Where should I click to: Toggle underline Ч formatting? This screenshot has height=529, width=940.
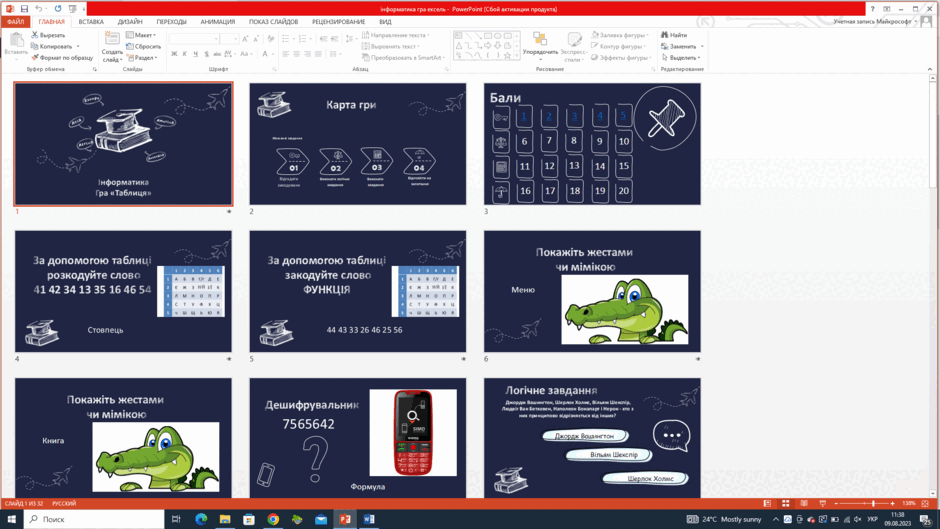coord(195,54)
